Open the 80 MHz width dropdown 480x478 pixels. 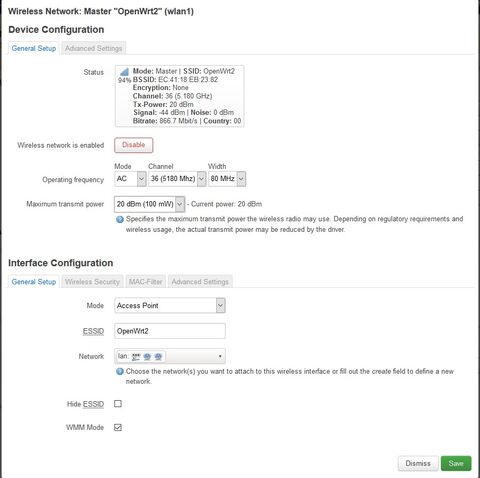tap(227, 179)
